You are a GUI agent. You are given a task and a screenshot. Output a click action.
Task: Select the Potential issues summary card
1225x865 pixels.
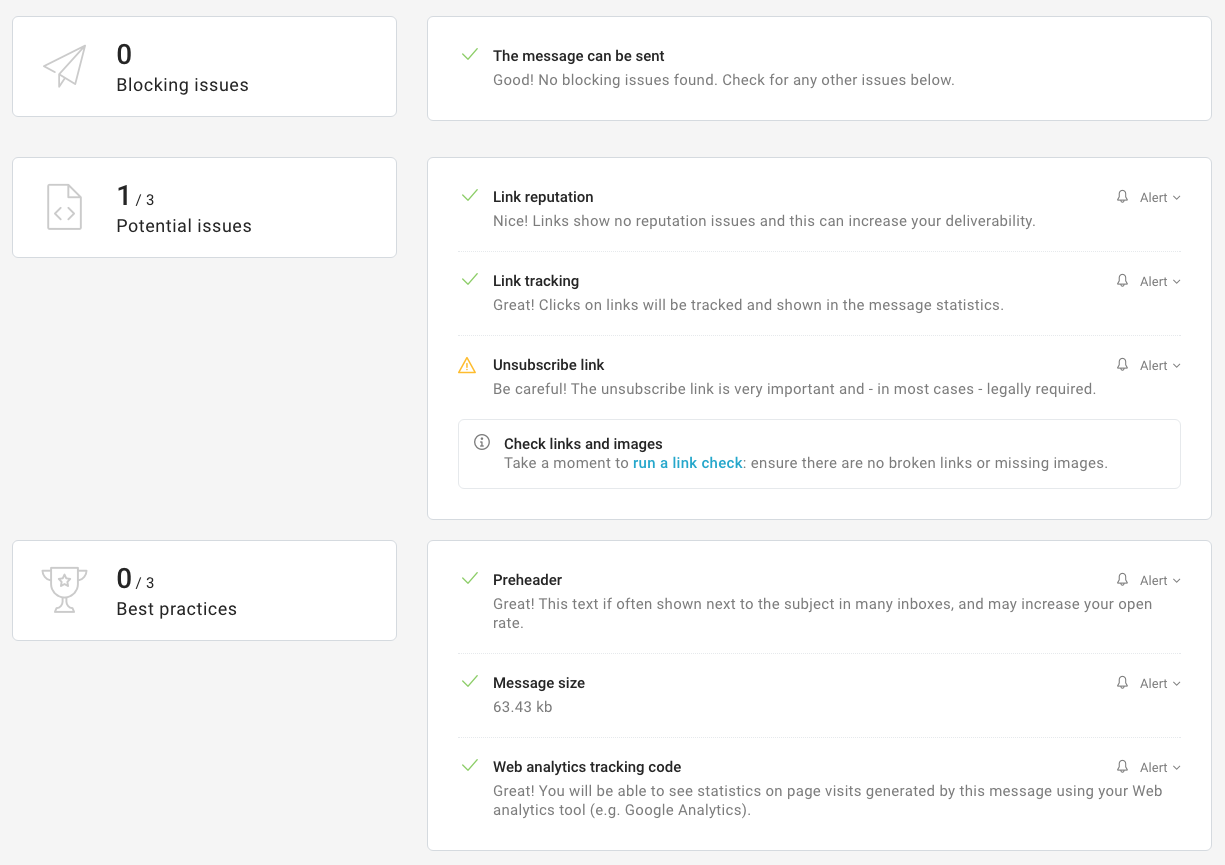(204, 207)
